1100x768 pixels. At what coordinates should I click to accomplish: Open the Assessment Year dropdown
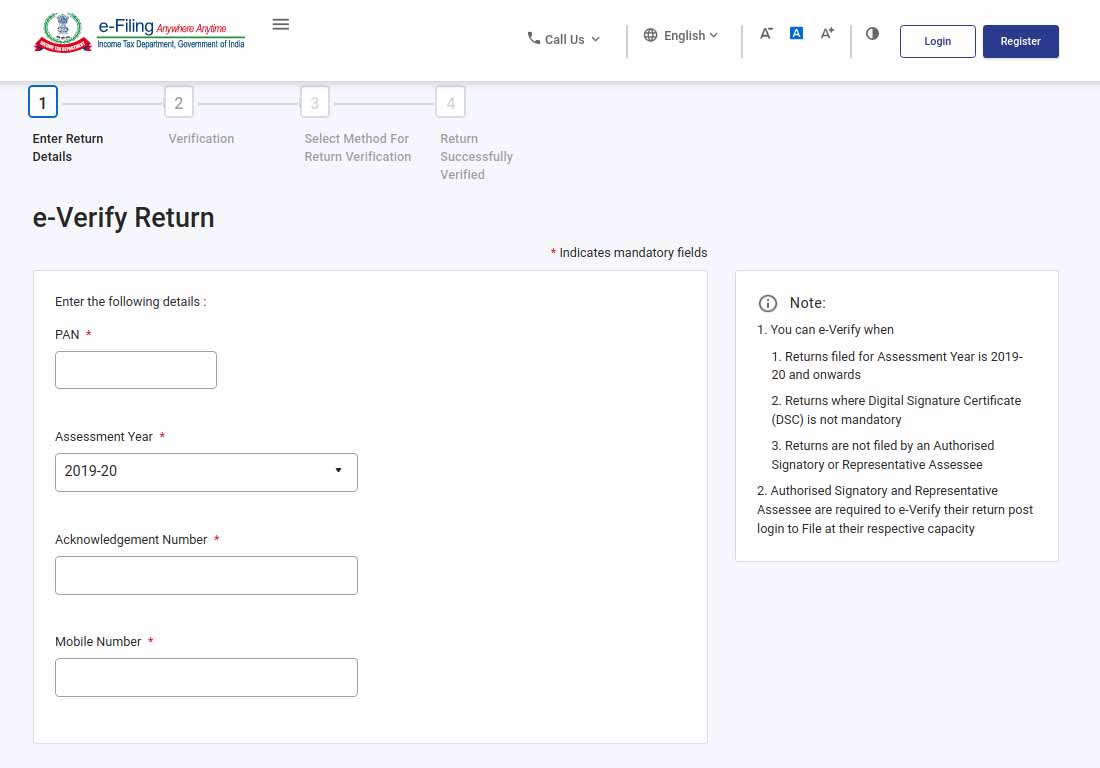[x=206, y=471]
